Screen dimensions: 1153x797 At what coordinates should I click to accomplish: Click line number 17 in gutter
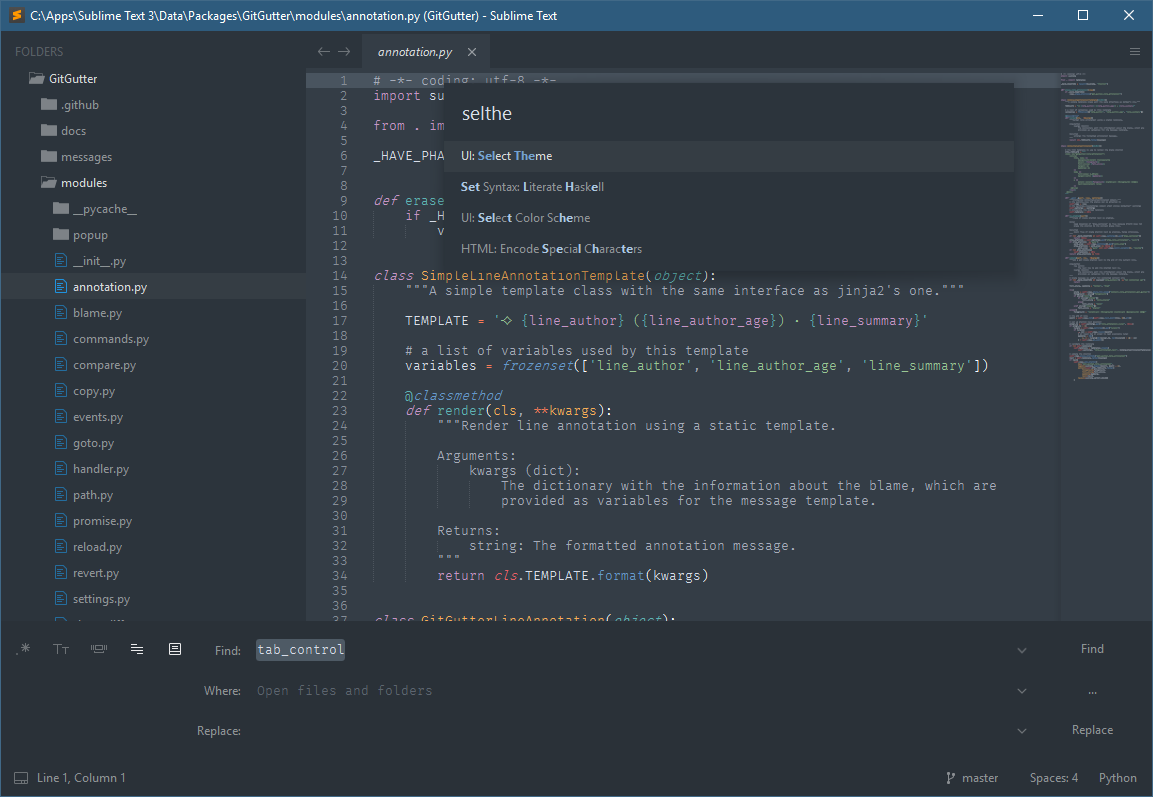coord(340,321)
